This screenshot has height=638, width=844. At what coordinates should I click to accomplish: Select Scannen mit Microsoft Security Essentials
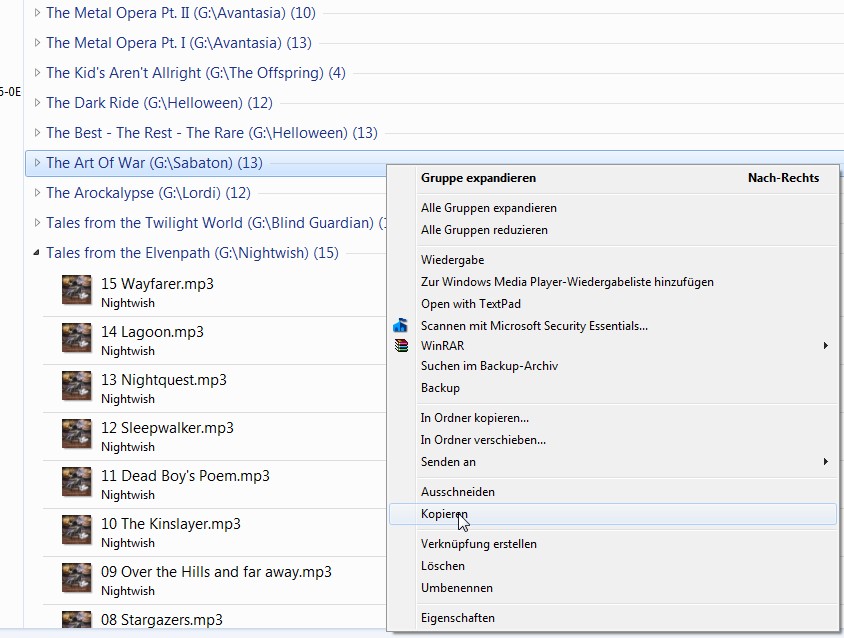[613, 326]
